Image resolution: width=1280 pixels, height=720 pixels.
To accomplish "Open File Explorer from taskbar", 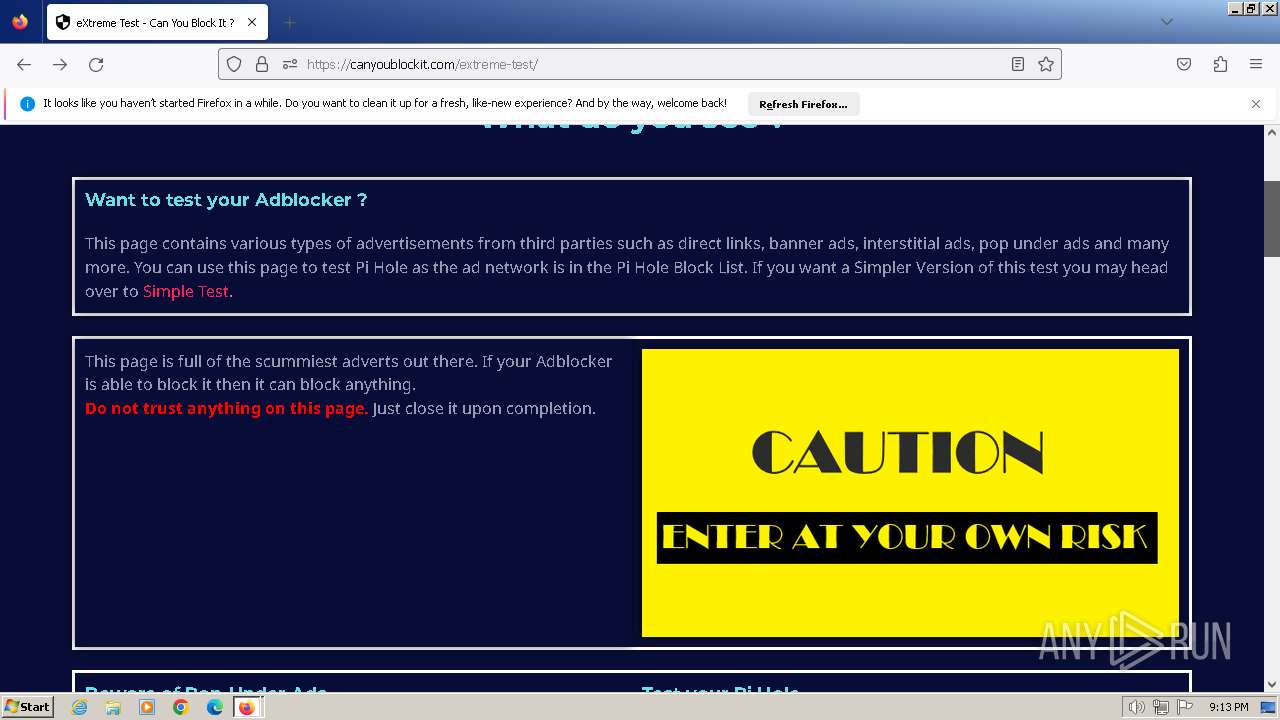I will 113,707.
